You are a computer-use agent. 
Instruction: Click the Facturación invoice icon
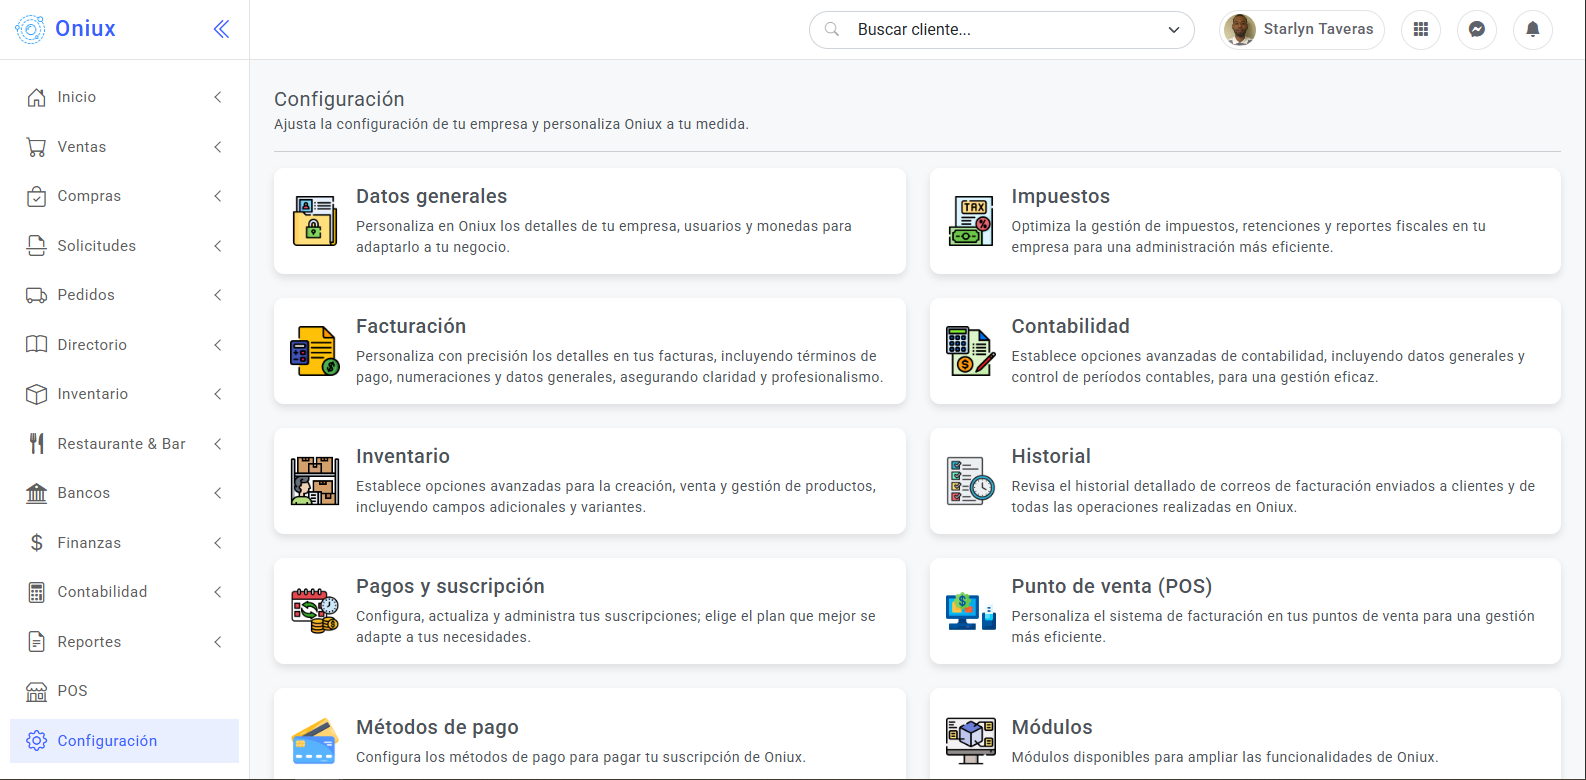(315, 351)
